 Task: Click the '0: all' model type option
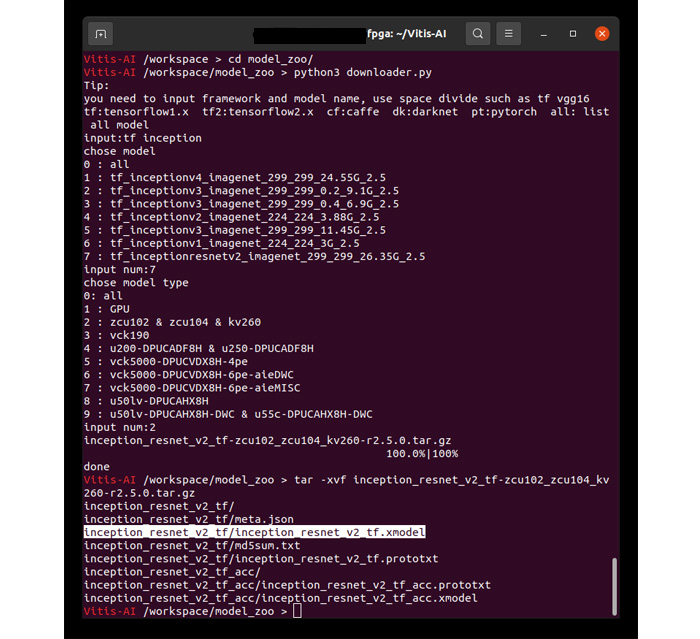103,296
